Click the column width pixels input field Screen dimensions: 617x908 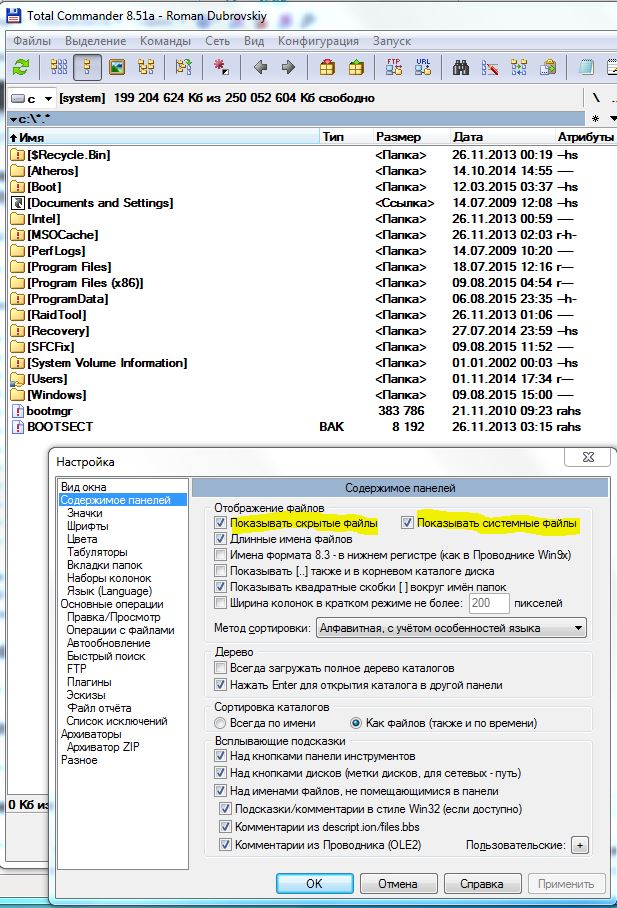(x=488, y=604)
